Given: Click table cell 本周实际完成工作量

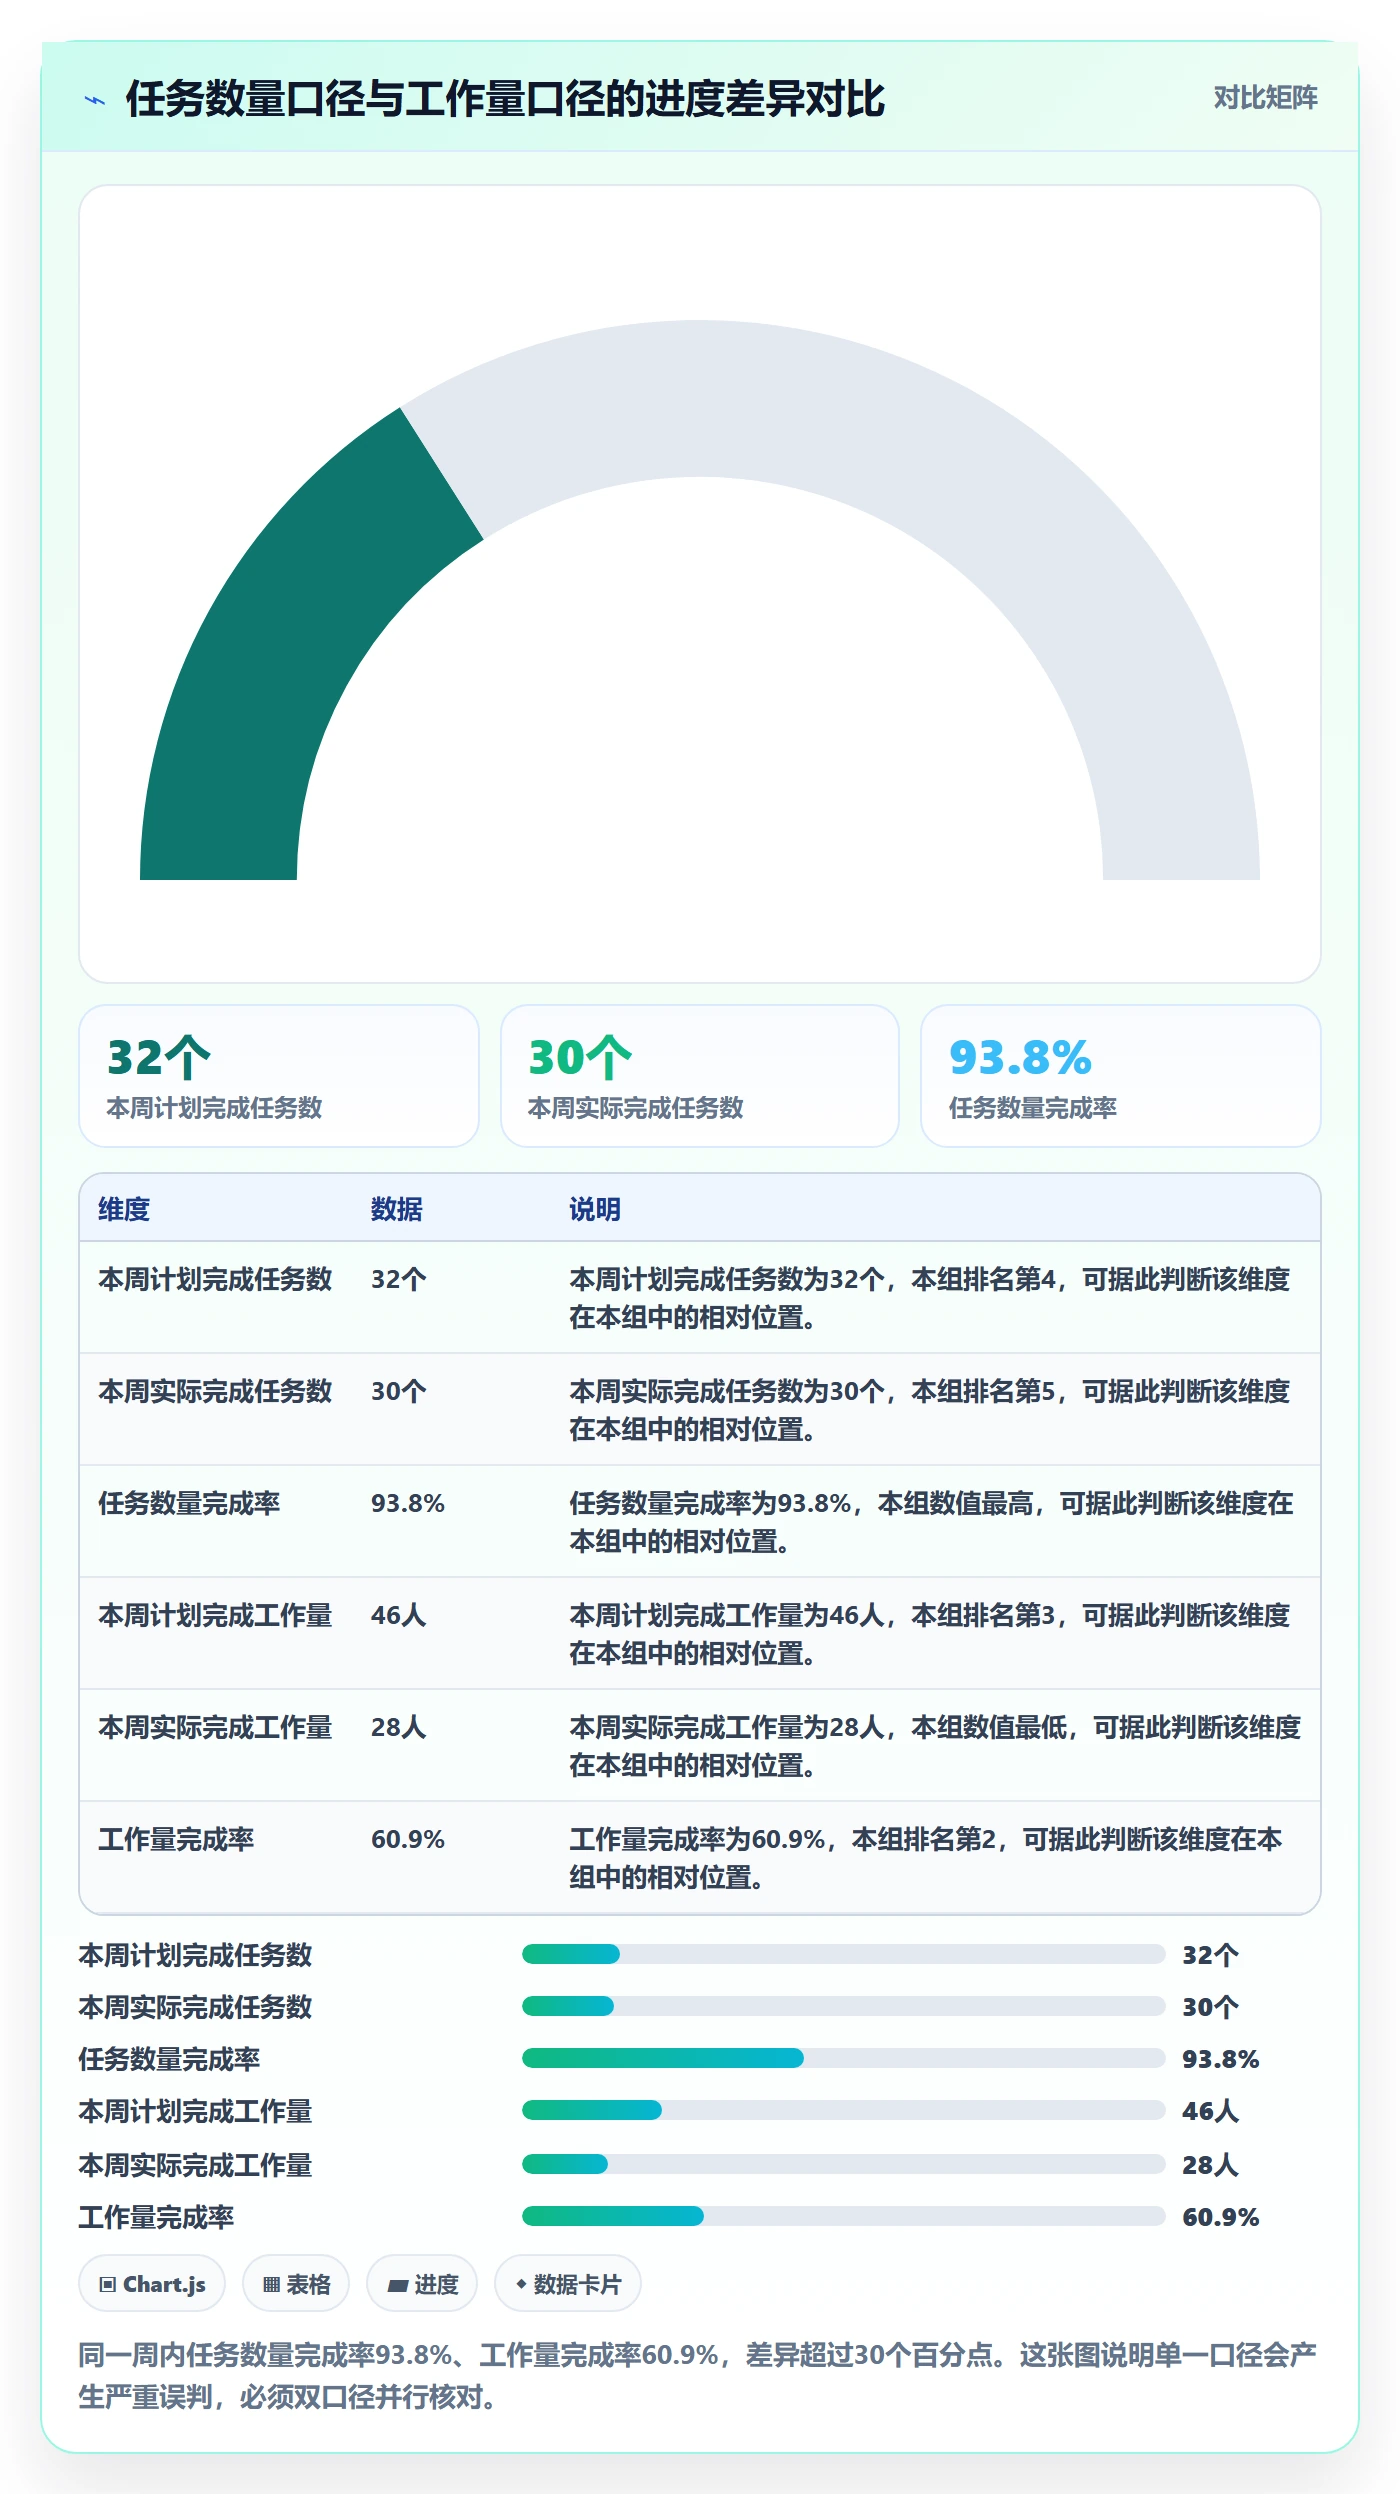Looking at the screenshot, I should (x=215, y=1727).
